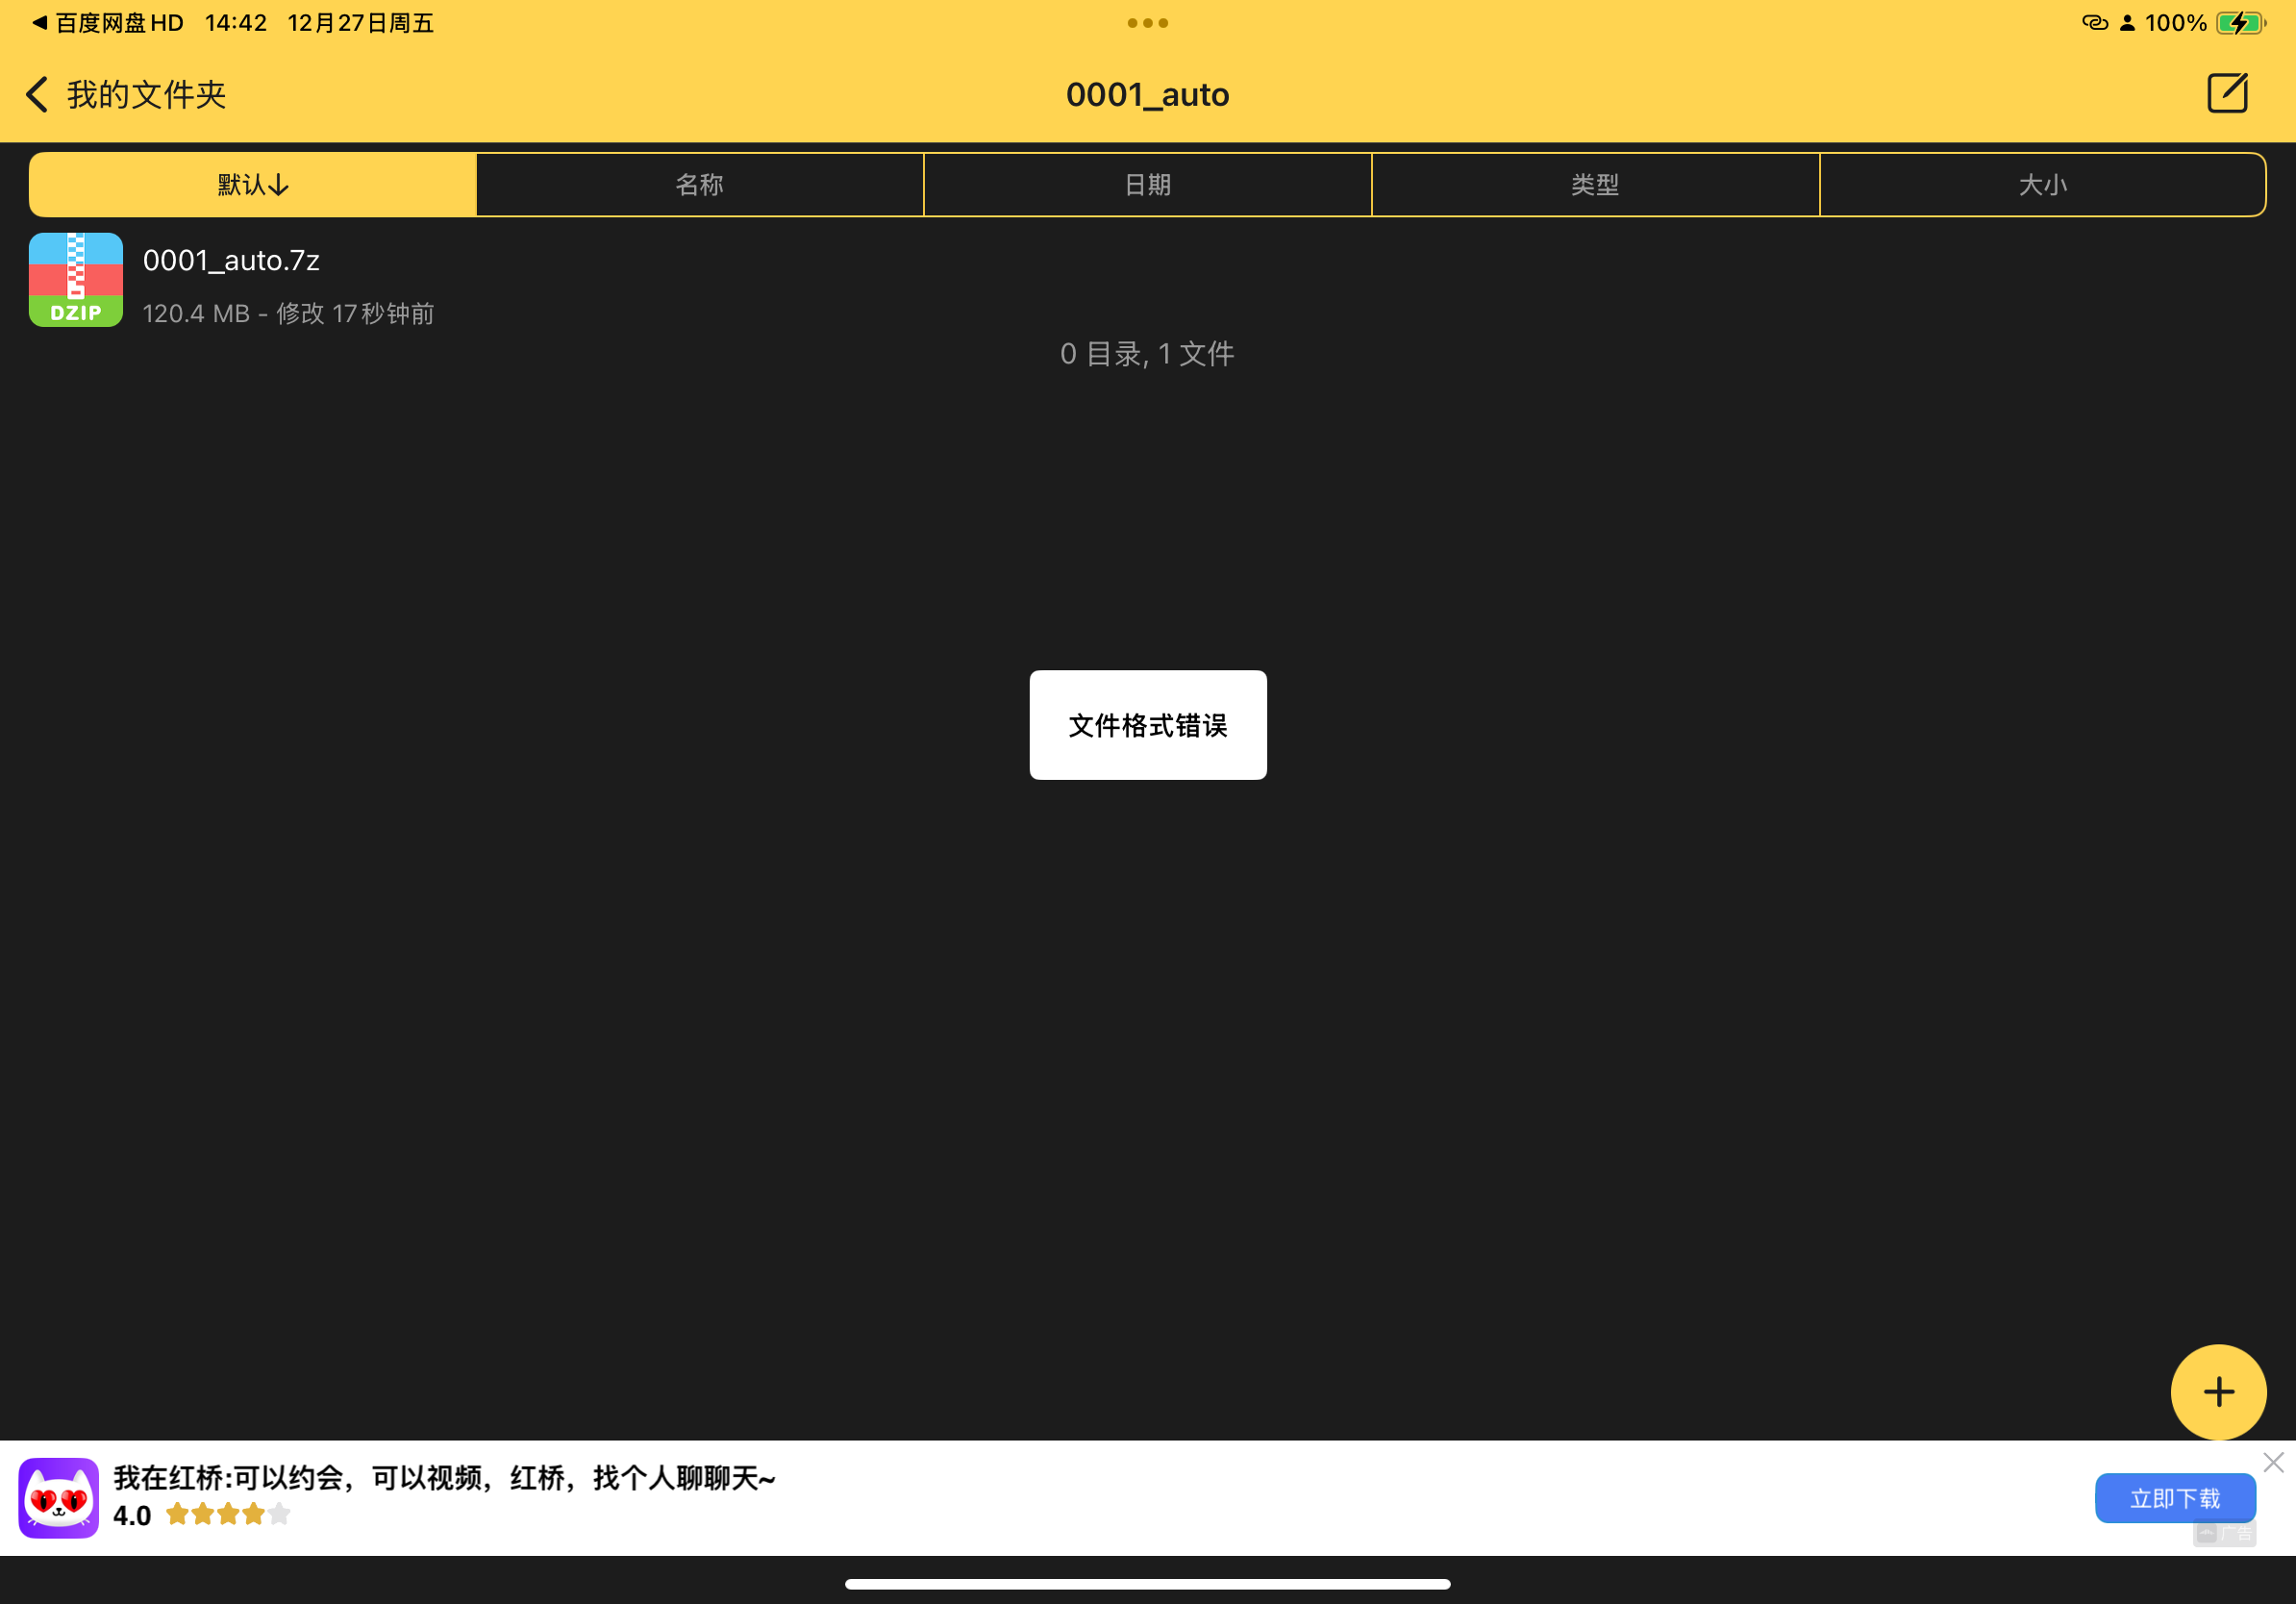Viewport: 2296px width, 1604px height.
Task: Sort files by 名称
Action: [x=699, y=184]
